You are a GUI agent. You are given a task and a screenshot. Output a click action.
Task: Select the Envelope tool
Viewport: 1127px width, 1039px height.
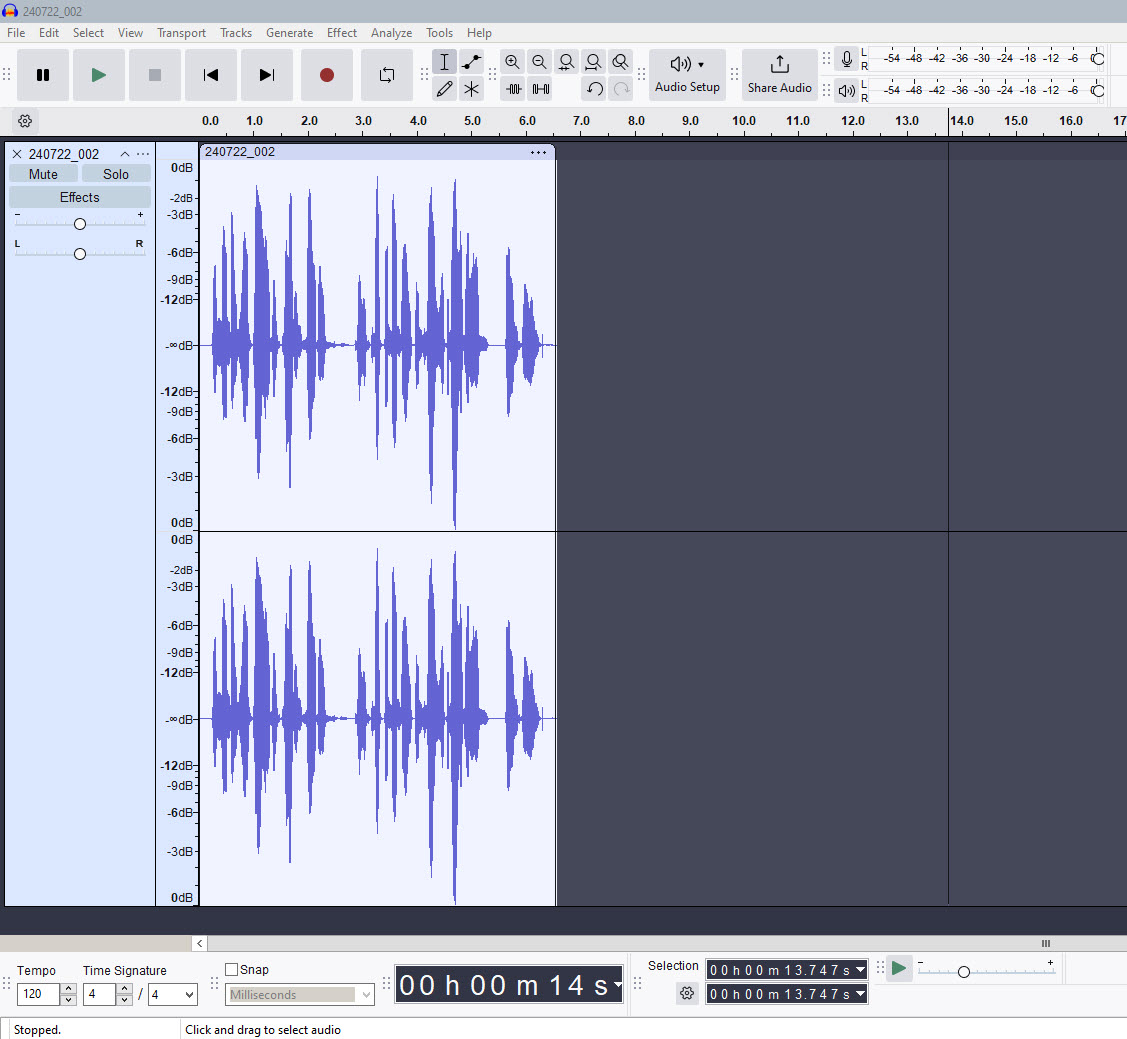click(x=471, y=62)
